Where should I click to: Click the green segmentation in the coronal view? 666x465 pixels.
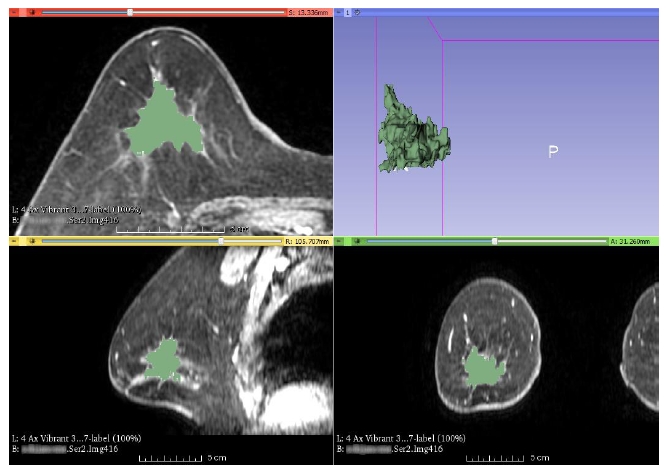pyautogui.click(x=486, y=370)
